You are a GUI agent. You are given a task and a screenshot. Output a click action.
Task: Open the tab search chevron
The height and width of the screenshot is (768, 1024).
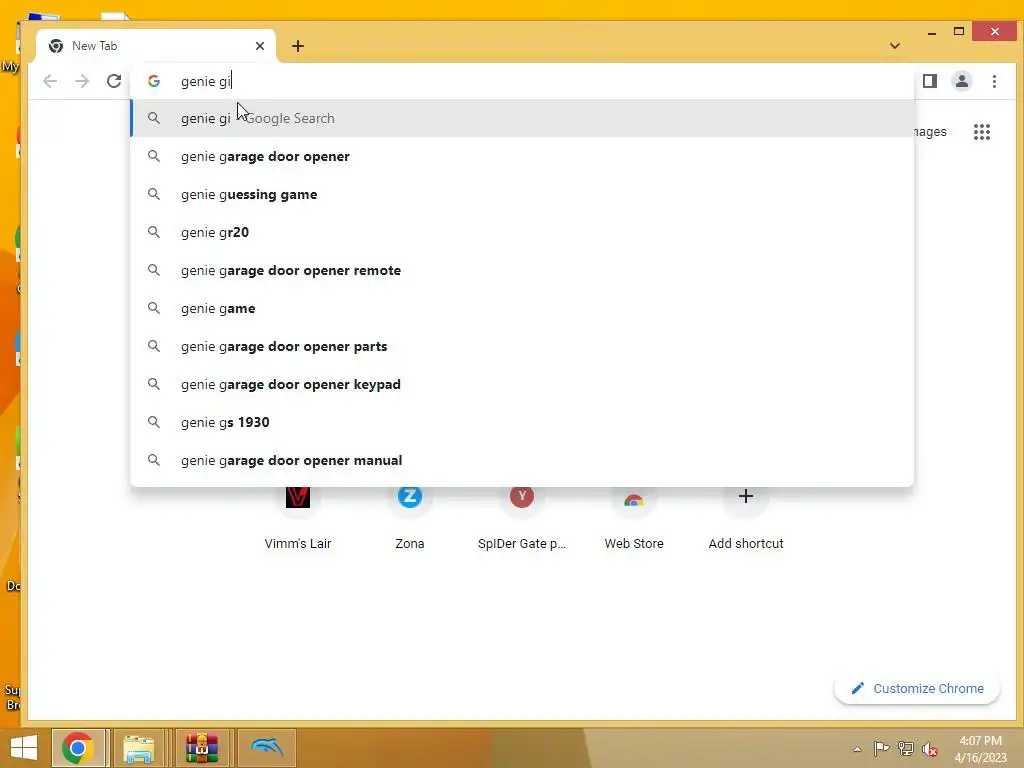(x=895, y=46)
